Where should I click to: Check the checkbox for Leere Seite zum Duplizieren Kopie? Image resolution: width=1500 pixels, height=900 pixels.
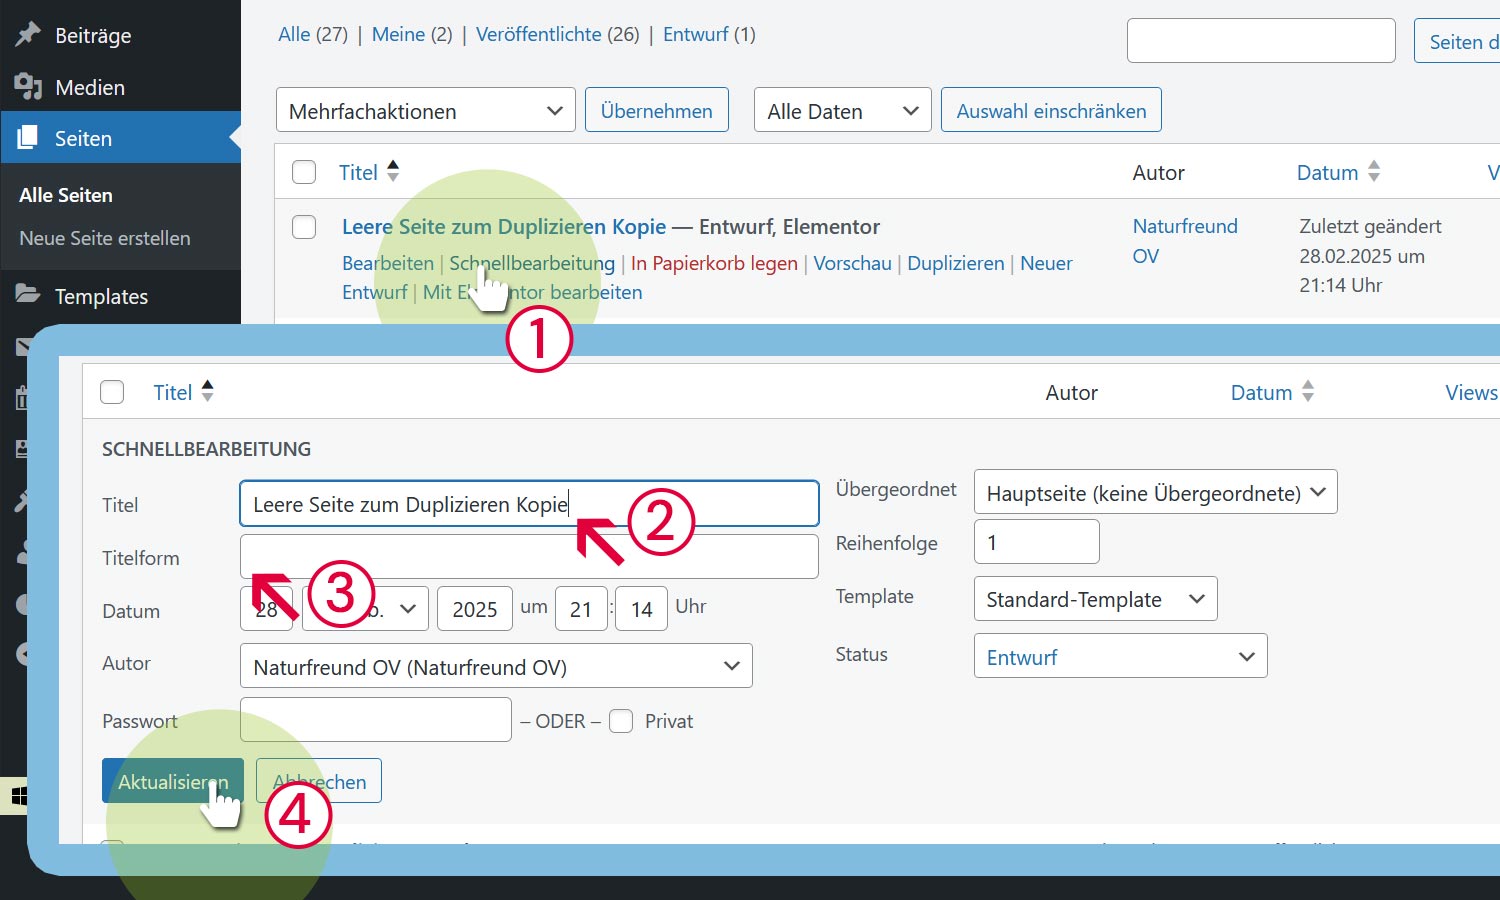coord(304,226)
